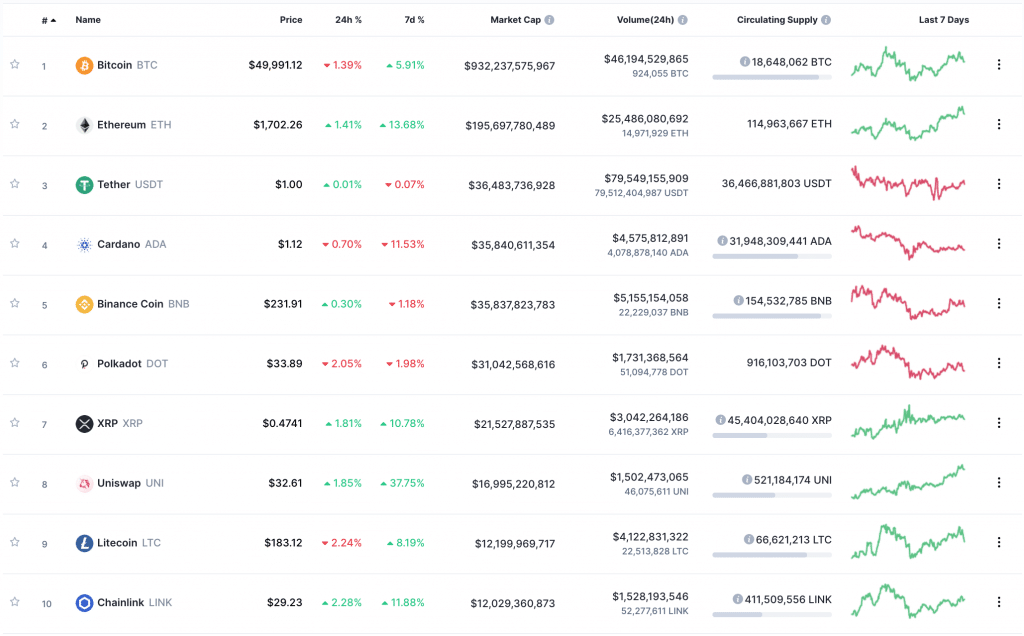Sort the table by Price column
This screenshot has width=1024, height=636.
click(x=291, y=20)
